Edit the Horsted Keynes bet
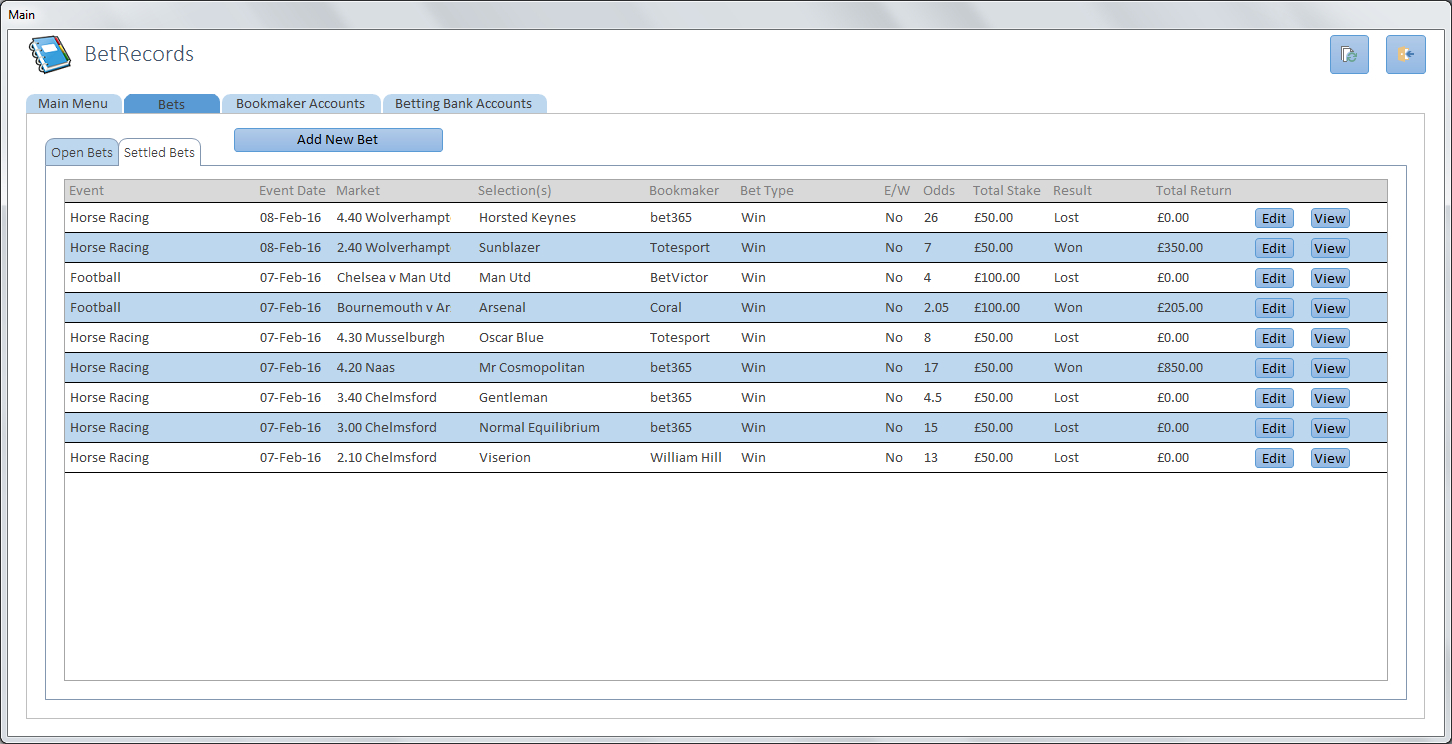Screen dimensions: 1452x744 point(1273,218)
